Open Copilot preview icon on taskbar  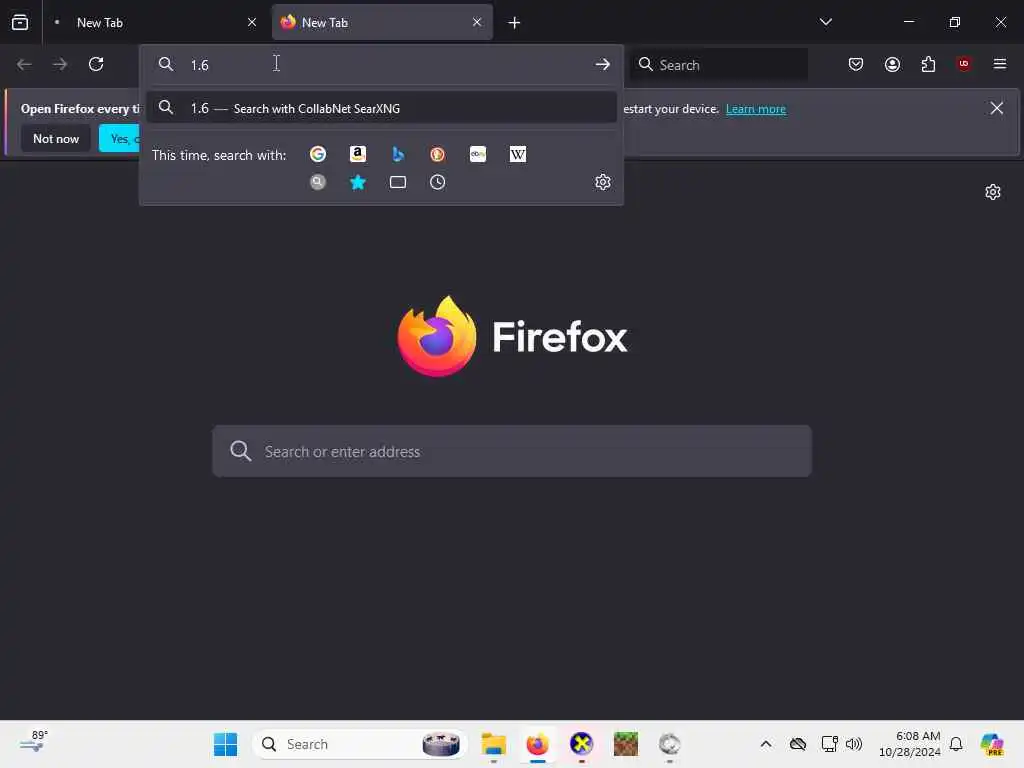coord(992,744)
